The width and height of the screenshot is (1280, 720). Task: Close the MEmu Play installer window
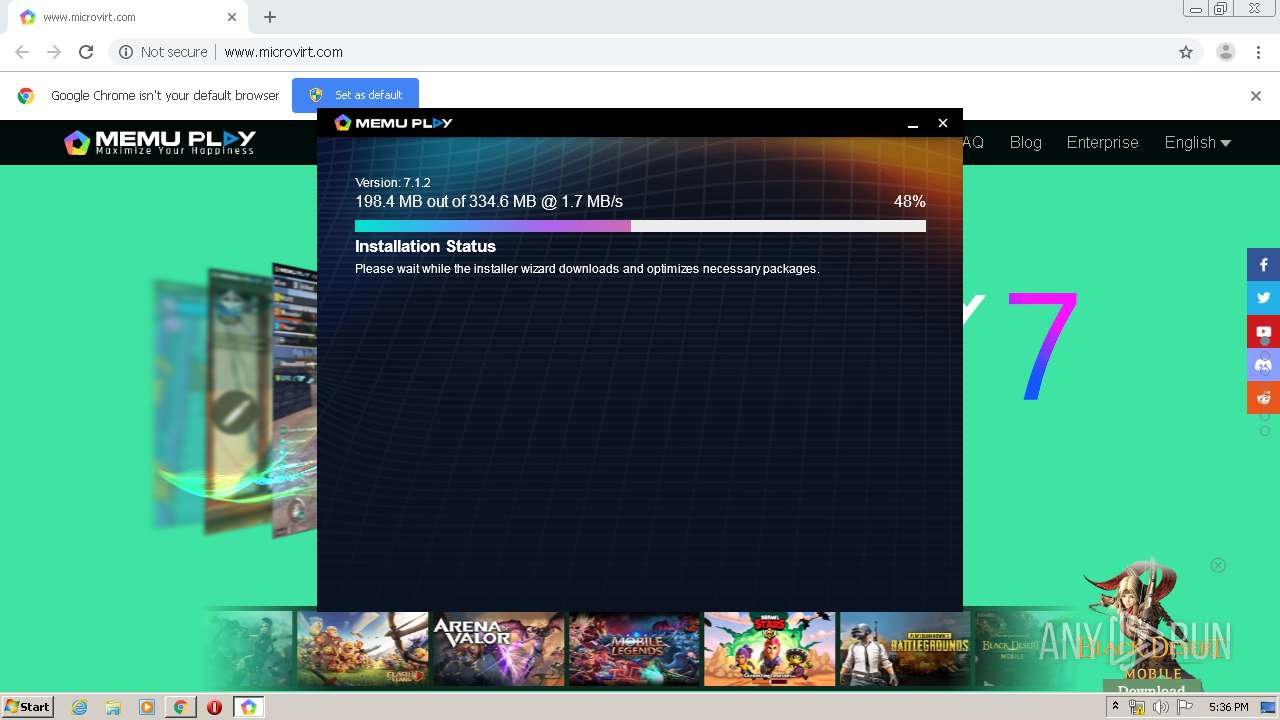[942, 123]
